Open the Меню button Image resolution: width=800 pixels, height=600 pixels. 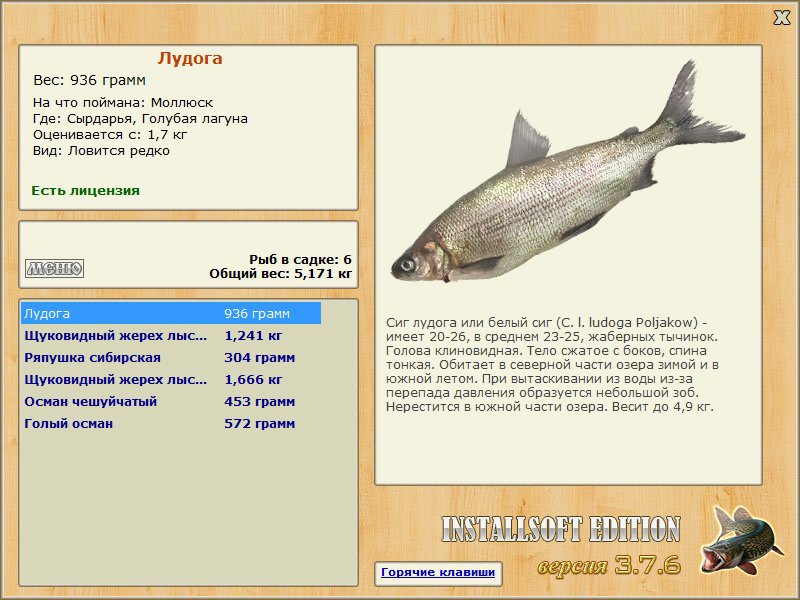55,268
